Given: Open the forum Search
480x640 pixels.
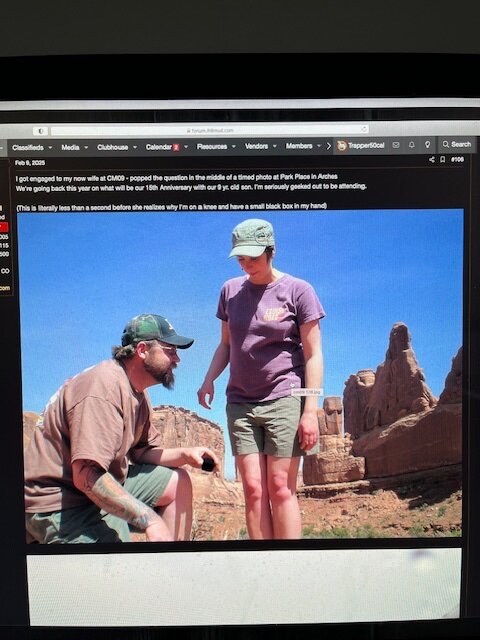Looking at the screenshot, I should pos(457,144).
